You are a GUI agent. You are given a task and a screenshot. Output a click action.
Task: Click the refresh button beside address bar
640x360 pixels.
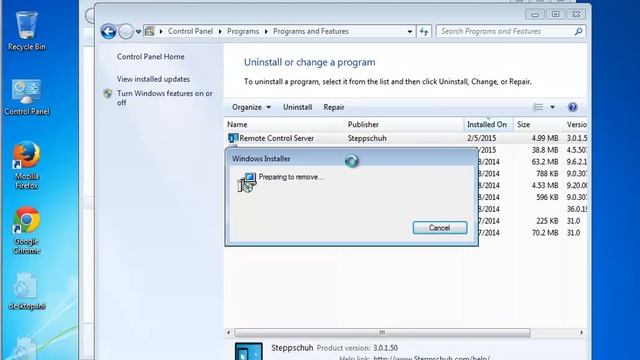pyautogui.click(x=424, y=31)
